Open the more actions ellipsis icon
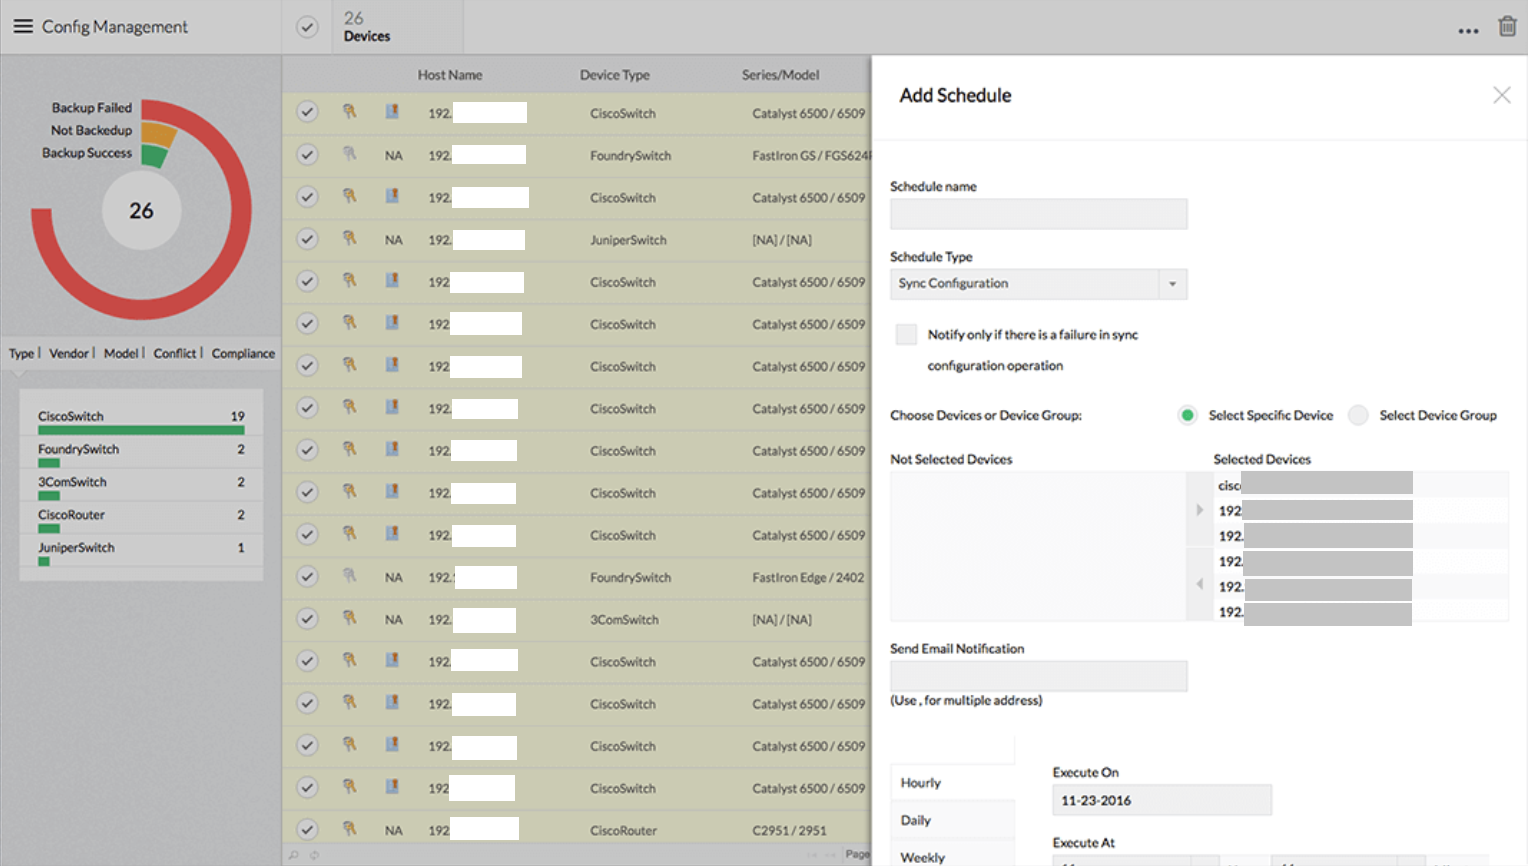This screenshot has width=1528, height=866. 1468,31
